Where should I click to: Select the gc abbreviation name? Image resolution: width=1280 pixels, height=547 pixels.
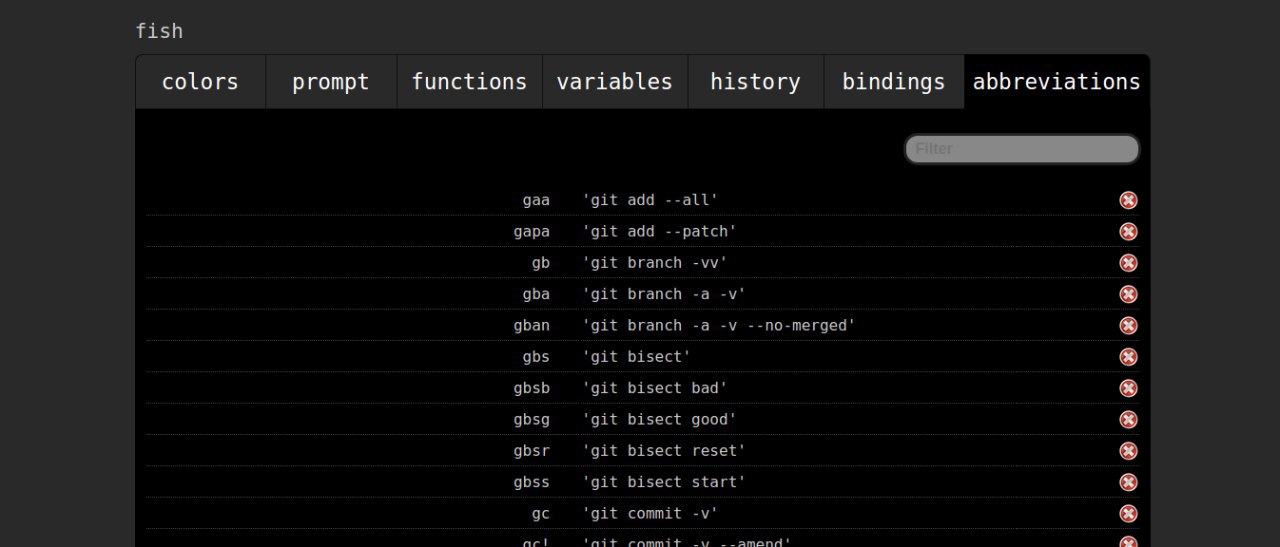[x=541, y=514]
